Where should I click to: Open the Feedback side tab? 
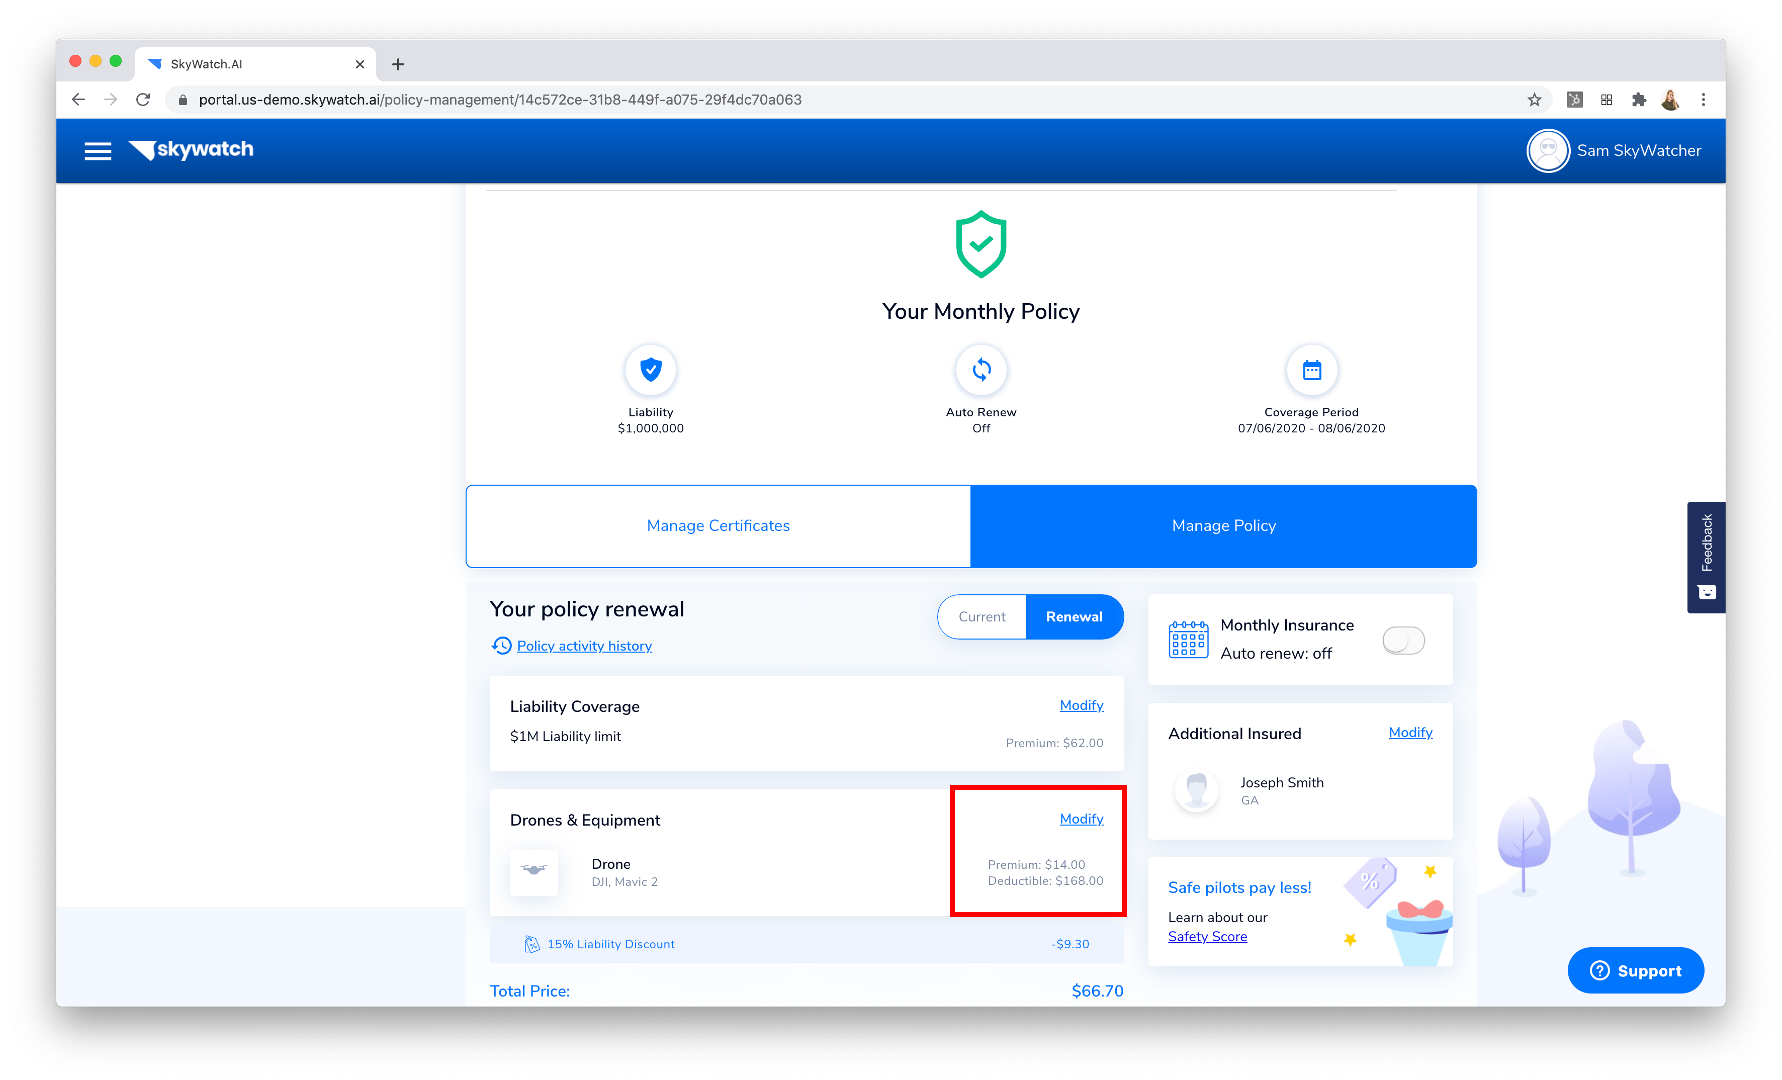pyautogui.click(x=1706, y=557)
